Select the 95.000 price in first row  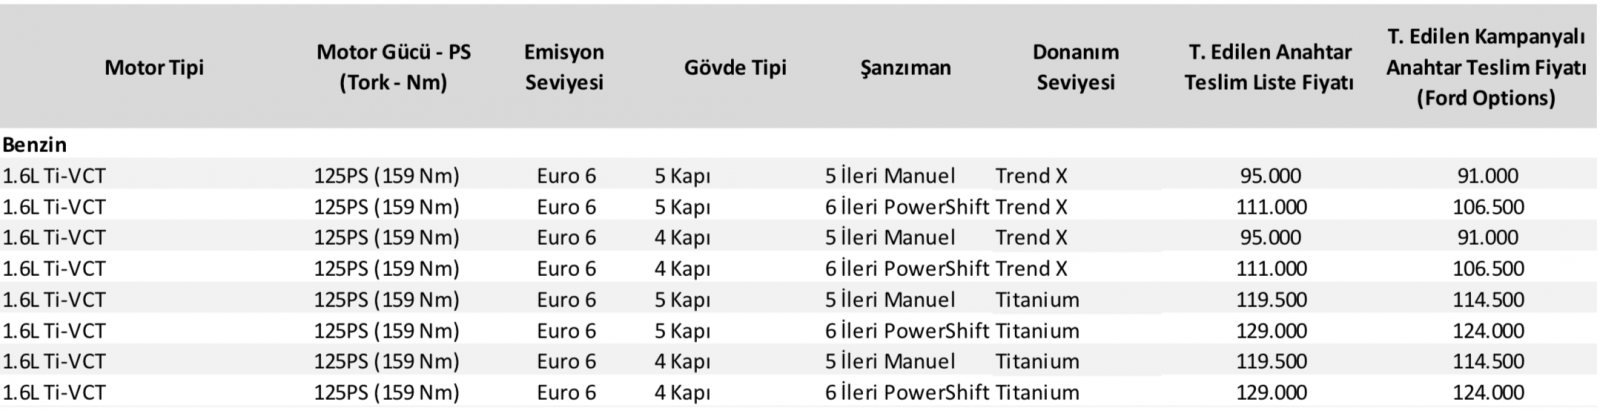click(x=1270, y=176)
